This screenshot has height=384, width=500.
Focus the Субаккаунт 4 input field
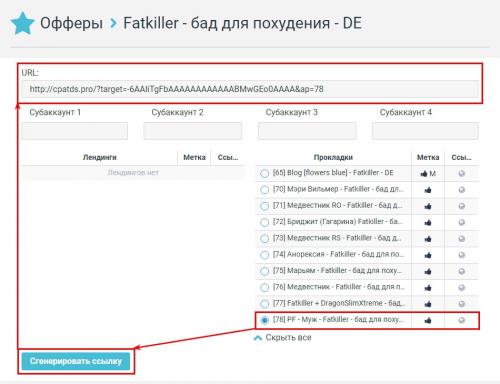pos(425,131)
